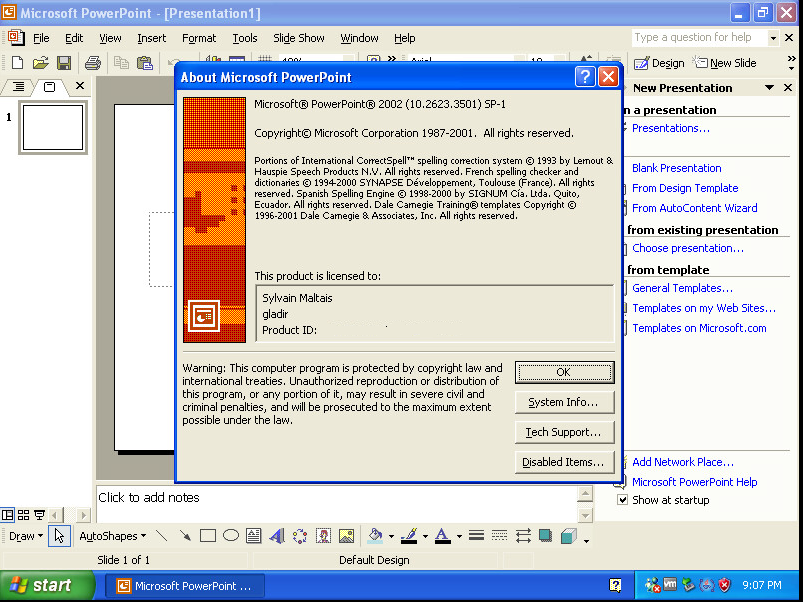Apply Fill Color paint bucket

(x=376, y=536)
